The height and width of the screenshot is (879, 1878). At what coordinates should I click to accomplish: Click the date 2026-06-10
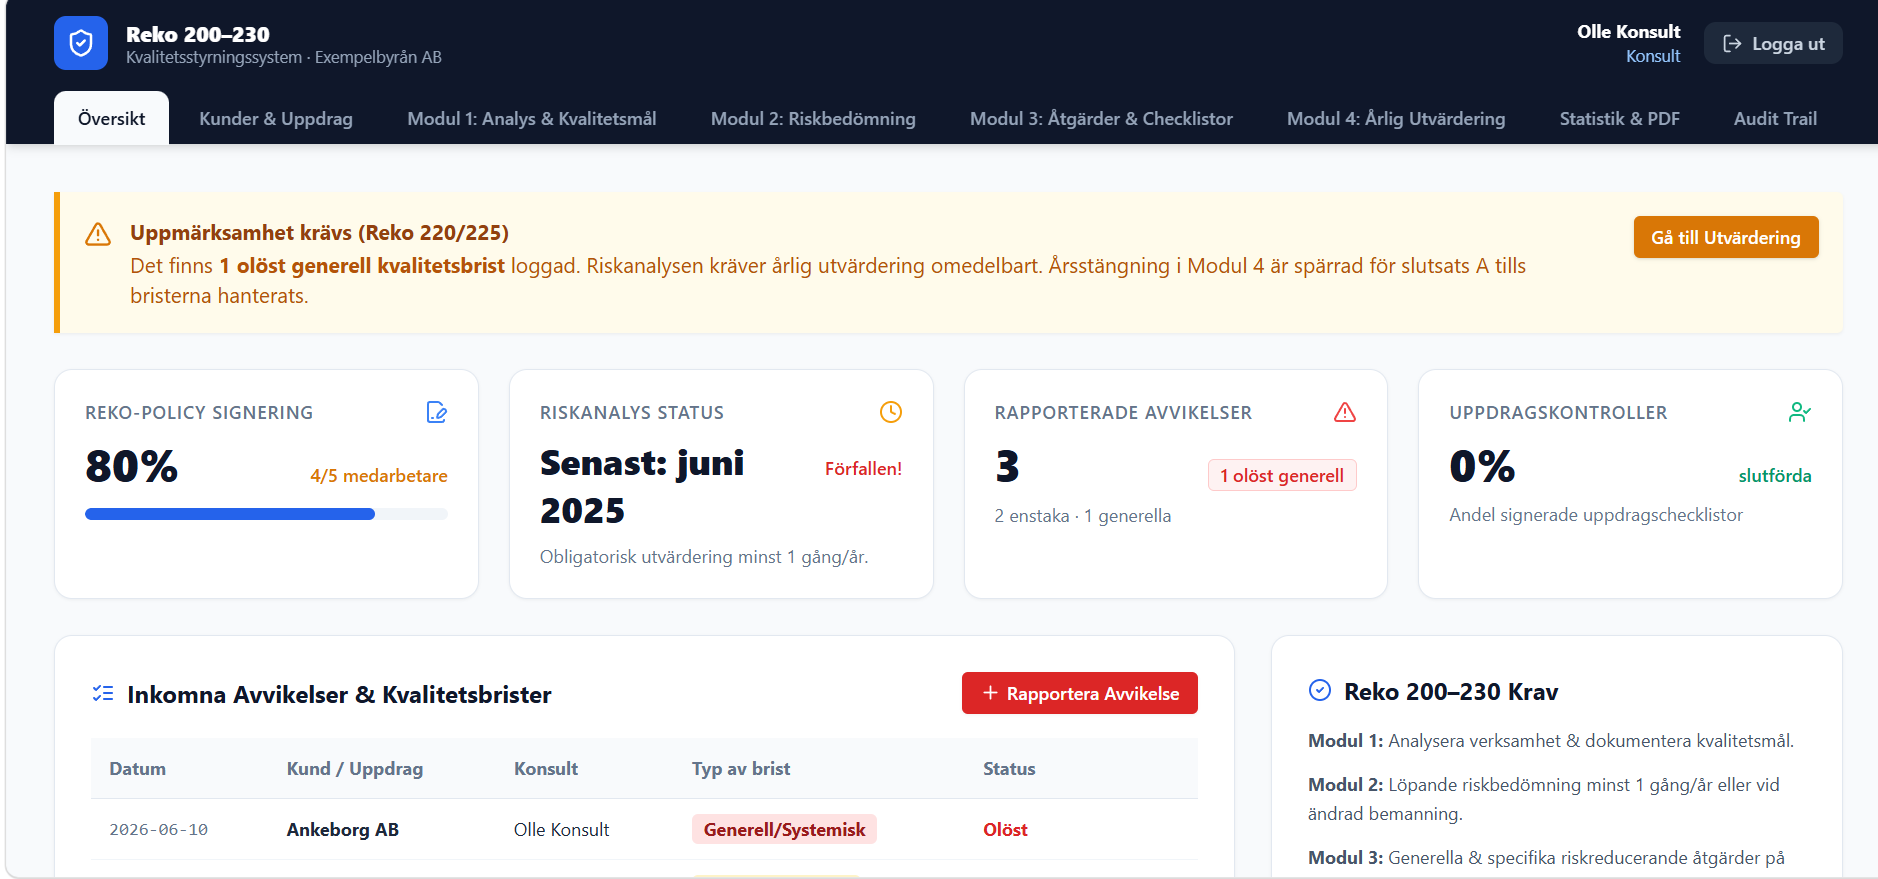159,829
